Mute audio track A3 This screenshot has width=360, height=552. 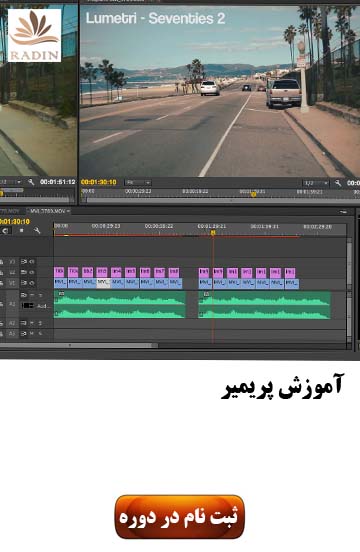pos(32,333)
